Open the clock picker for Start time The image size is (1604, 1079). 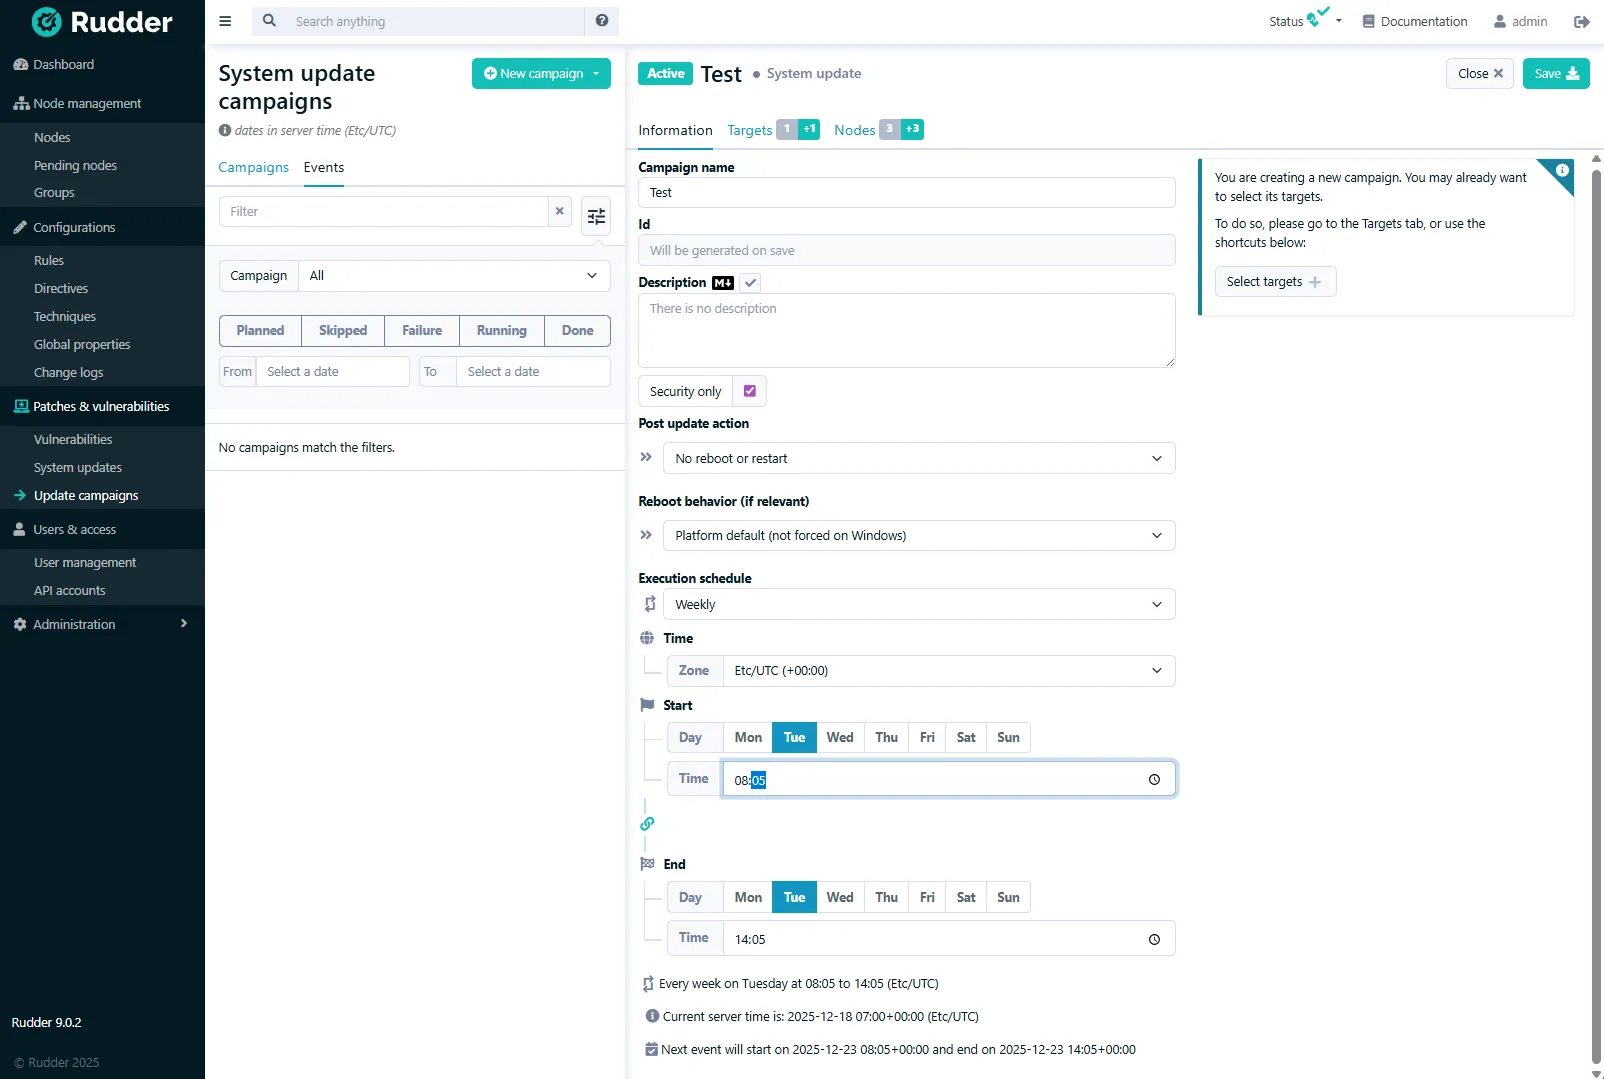click(x=1154, y=780)
